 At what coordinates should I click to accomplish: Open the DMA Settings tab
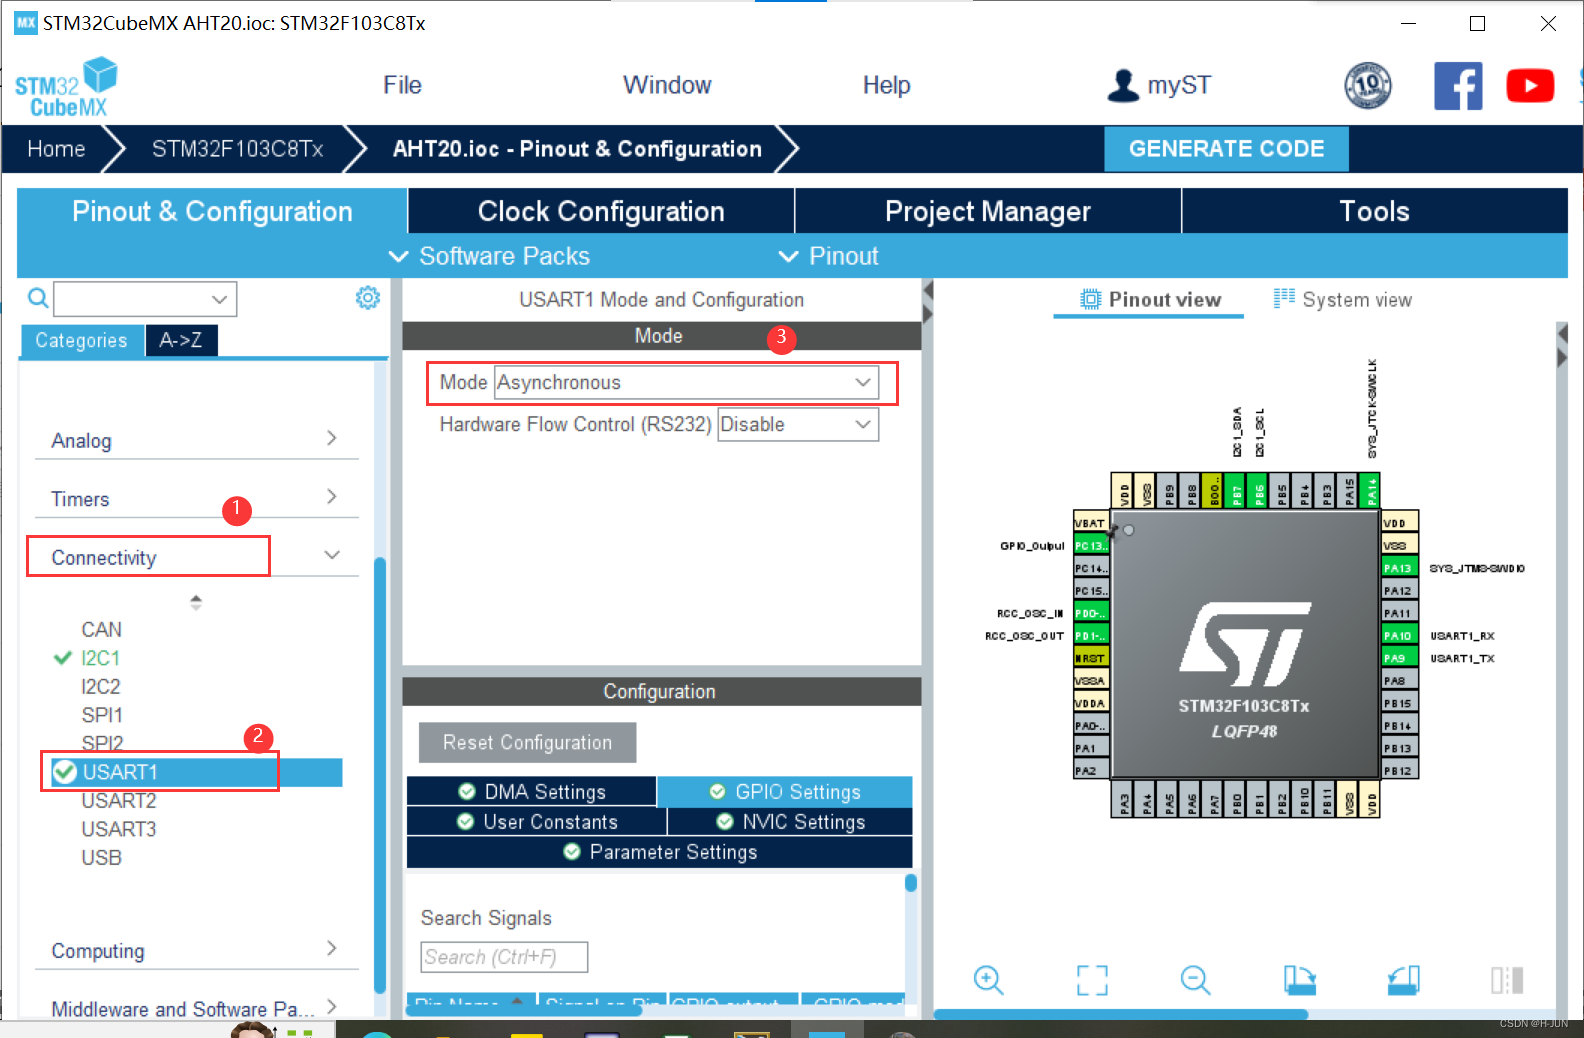pyautogui.click(x=531, y=791)
